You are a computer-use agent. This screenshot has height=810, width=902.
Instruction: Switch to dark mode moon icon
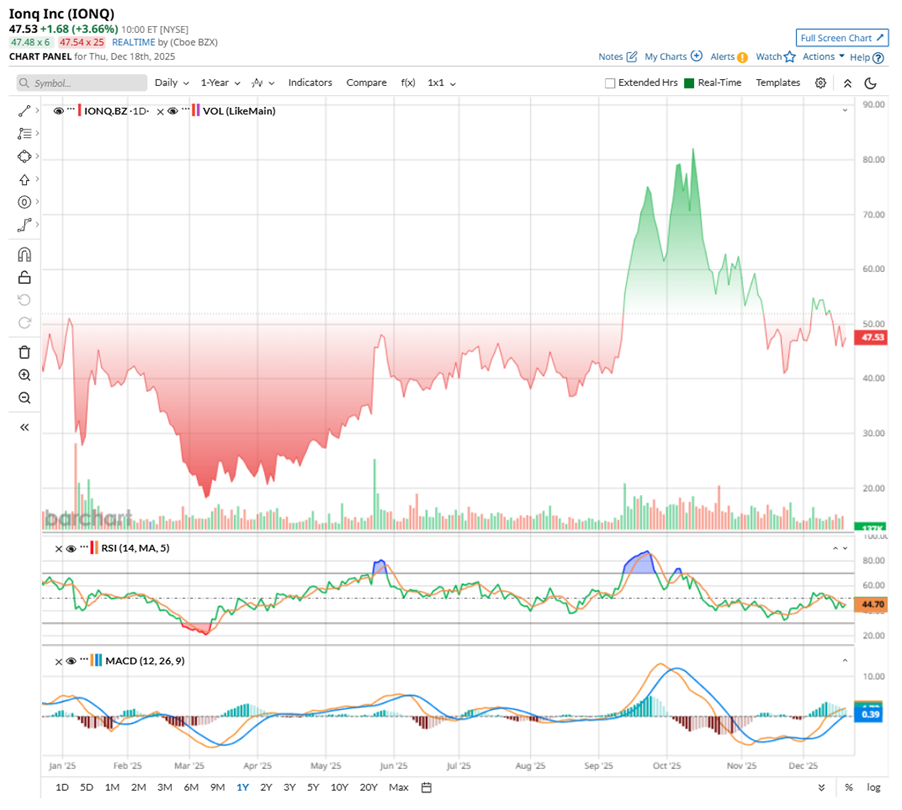point(871,83)
